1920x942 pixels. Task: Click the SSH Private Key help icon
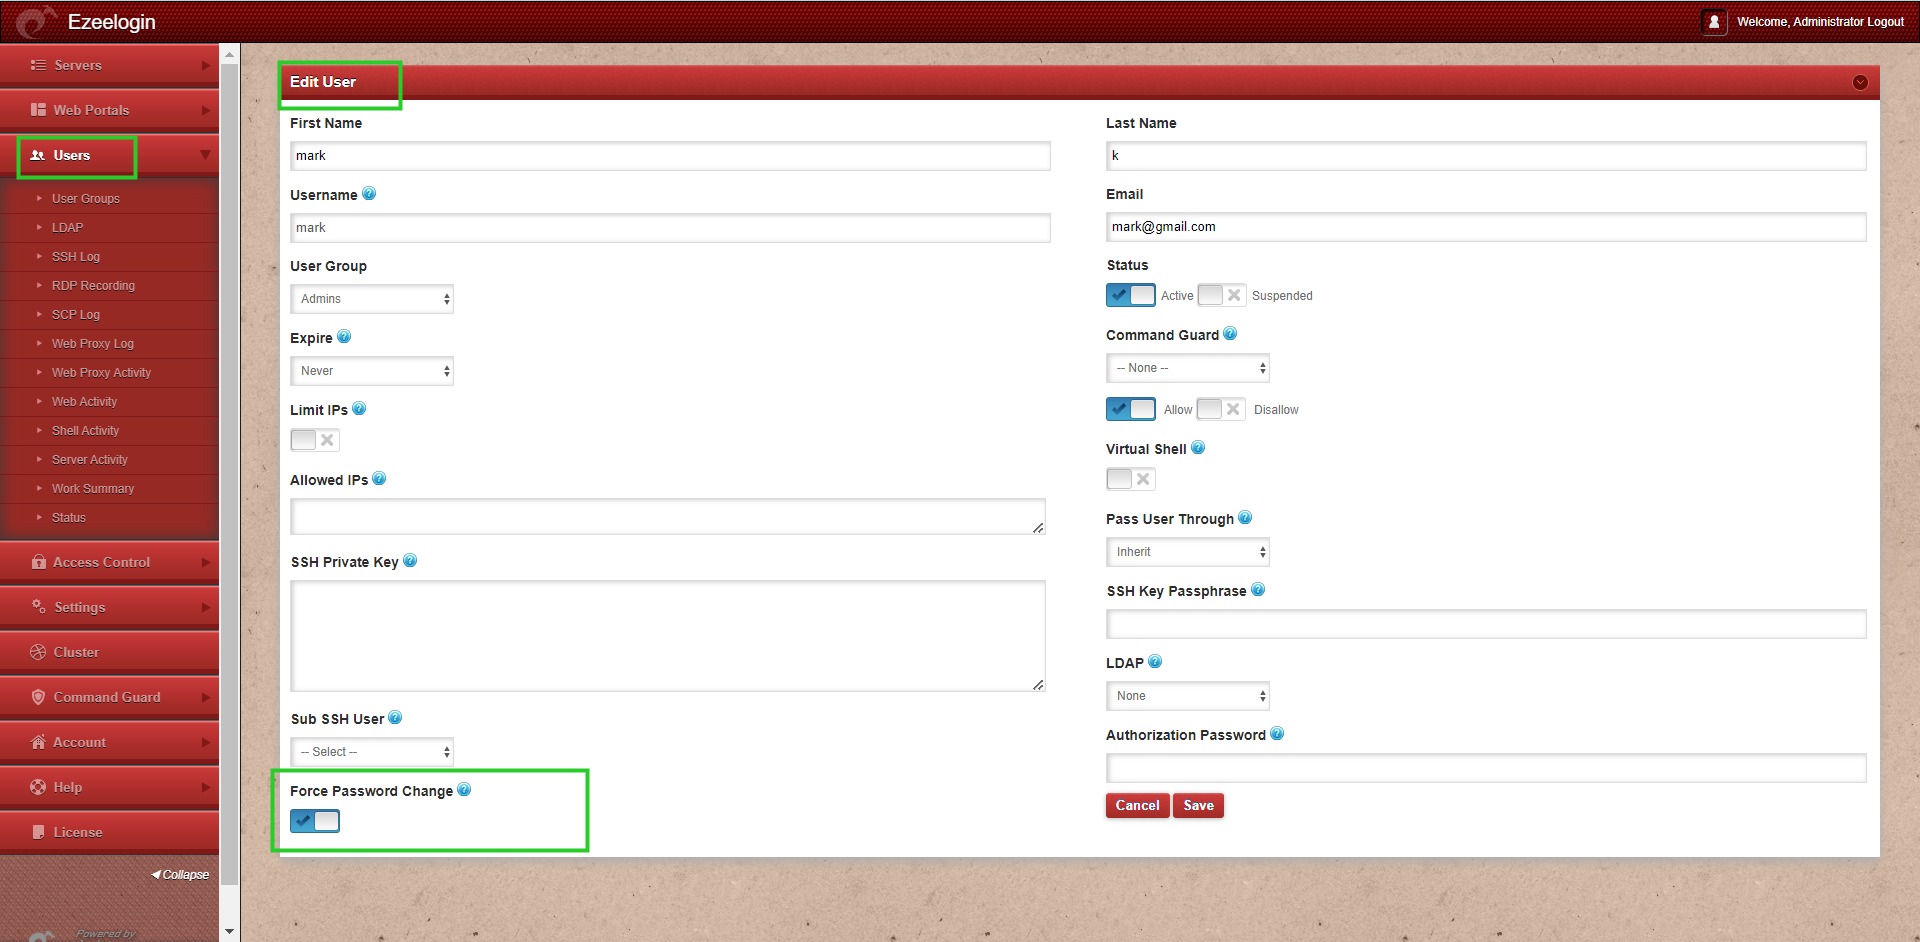(410, 561)
